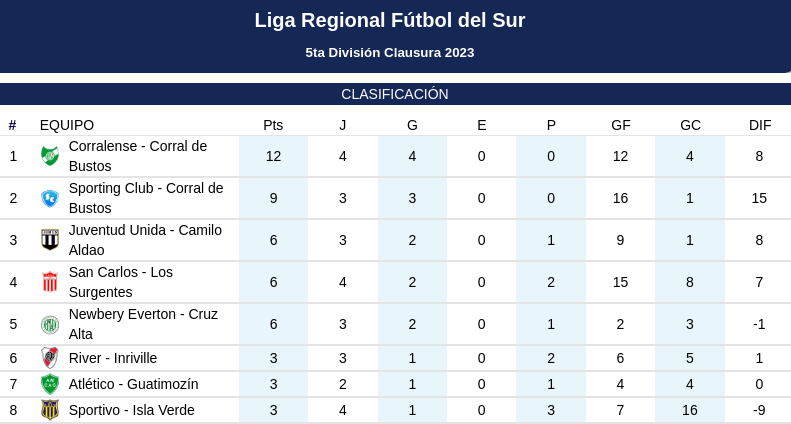Screen dimensions: 791x424
Task: Open Corralense - Corral de Bustos team
Action: pos(138,156)
